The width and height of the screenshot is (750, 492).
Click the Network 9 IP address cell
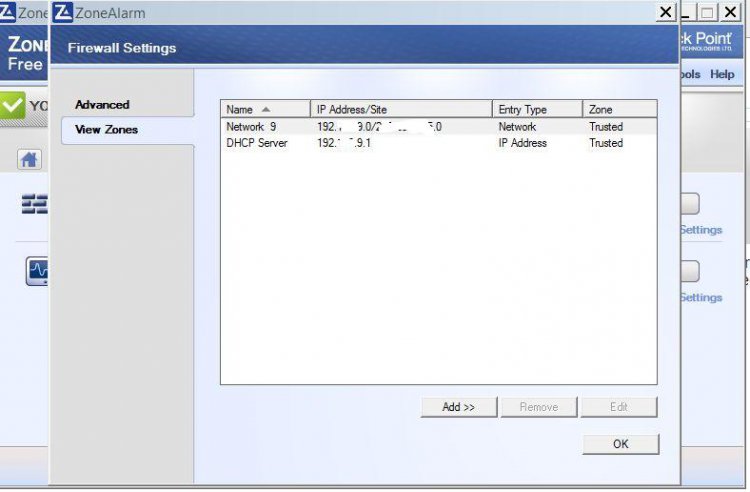click(379, 127)
